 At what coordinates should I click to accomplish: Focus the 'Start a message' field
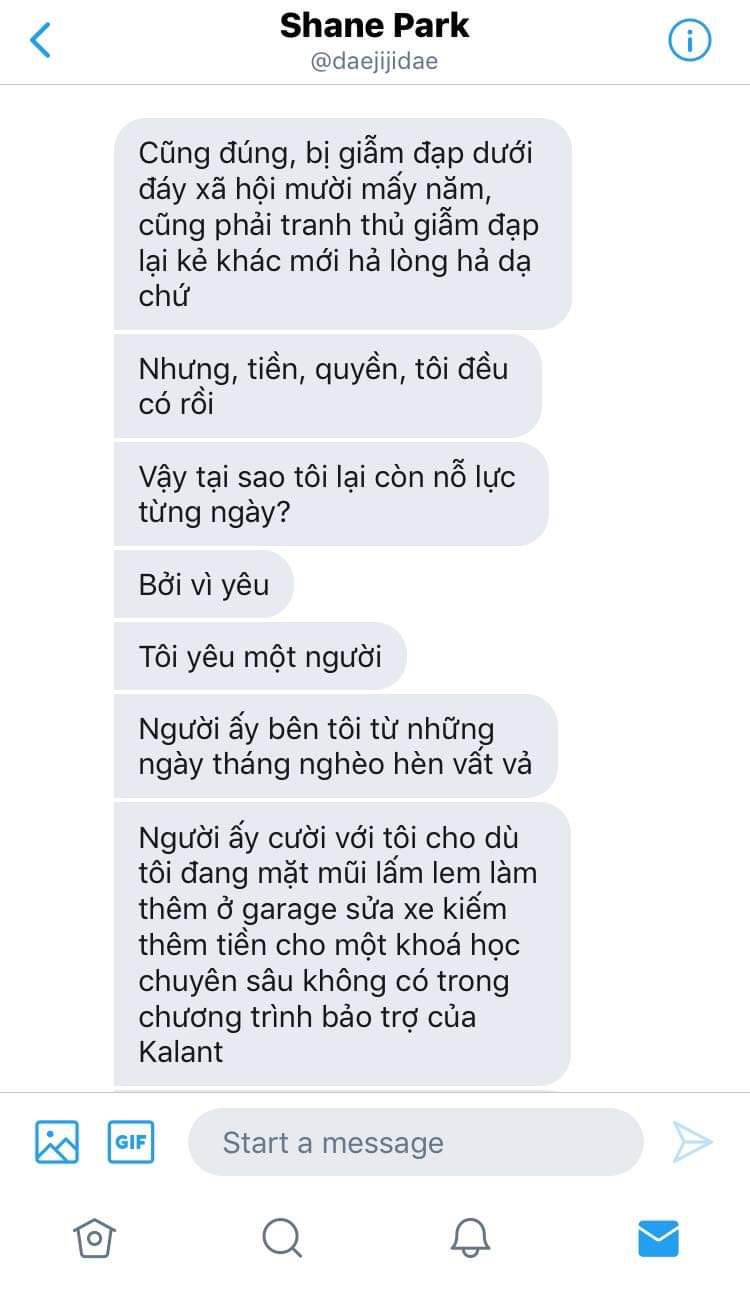tap(415, 1142)
